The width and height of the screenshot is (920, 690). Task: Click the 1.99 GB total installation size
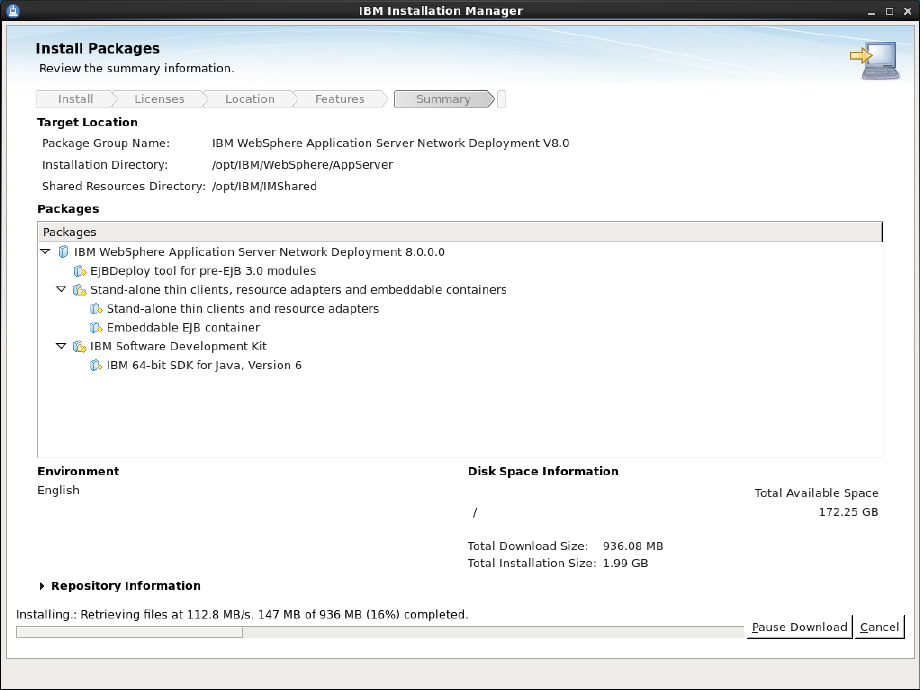[x=625, y=563]
